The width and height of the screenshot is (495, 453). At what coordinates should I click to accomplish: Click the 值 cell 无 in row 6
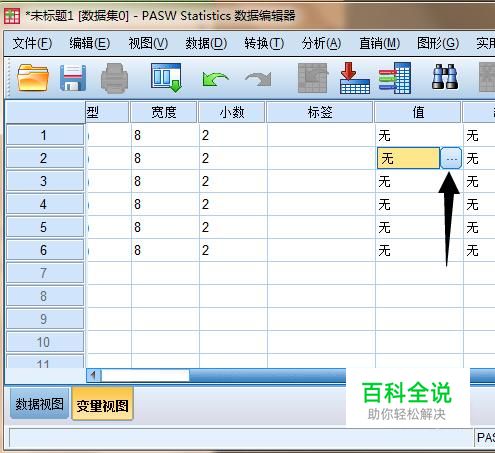point(419,250)
